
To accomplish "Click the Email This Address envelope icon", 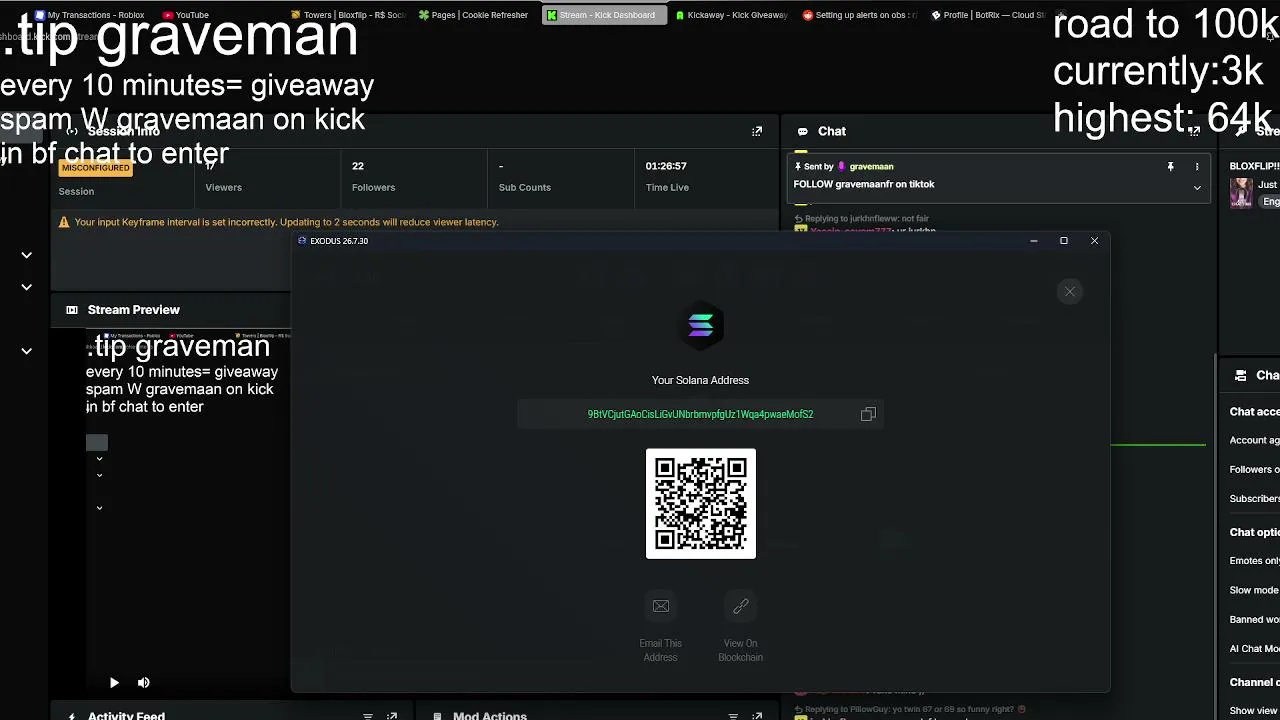I will coord(661,606).
